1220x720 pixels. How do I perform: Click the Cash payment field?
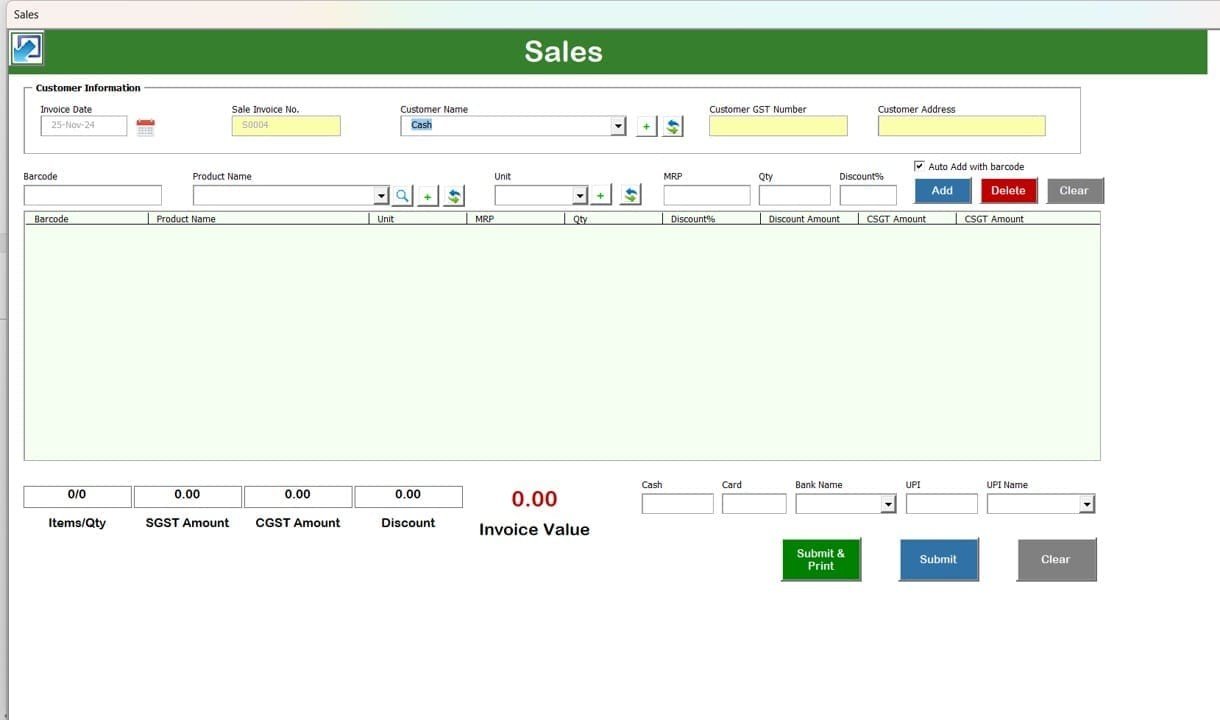point(678,504)
